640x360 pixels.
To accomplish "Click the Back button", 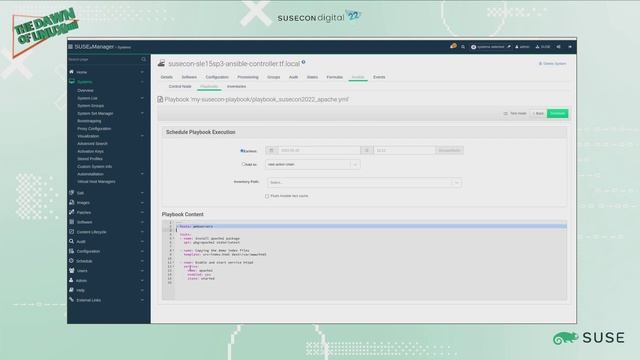I will pyautogui.click(x=538, y=113).
